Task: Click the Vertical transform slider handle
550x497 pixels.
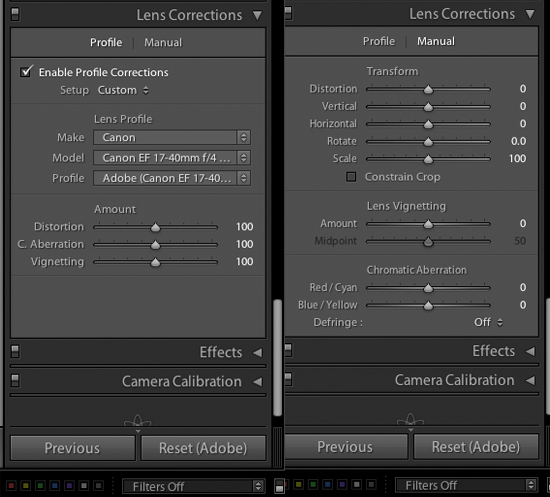Action: point(428,107)
